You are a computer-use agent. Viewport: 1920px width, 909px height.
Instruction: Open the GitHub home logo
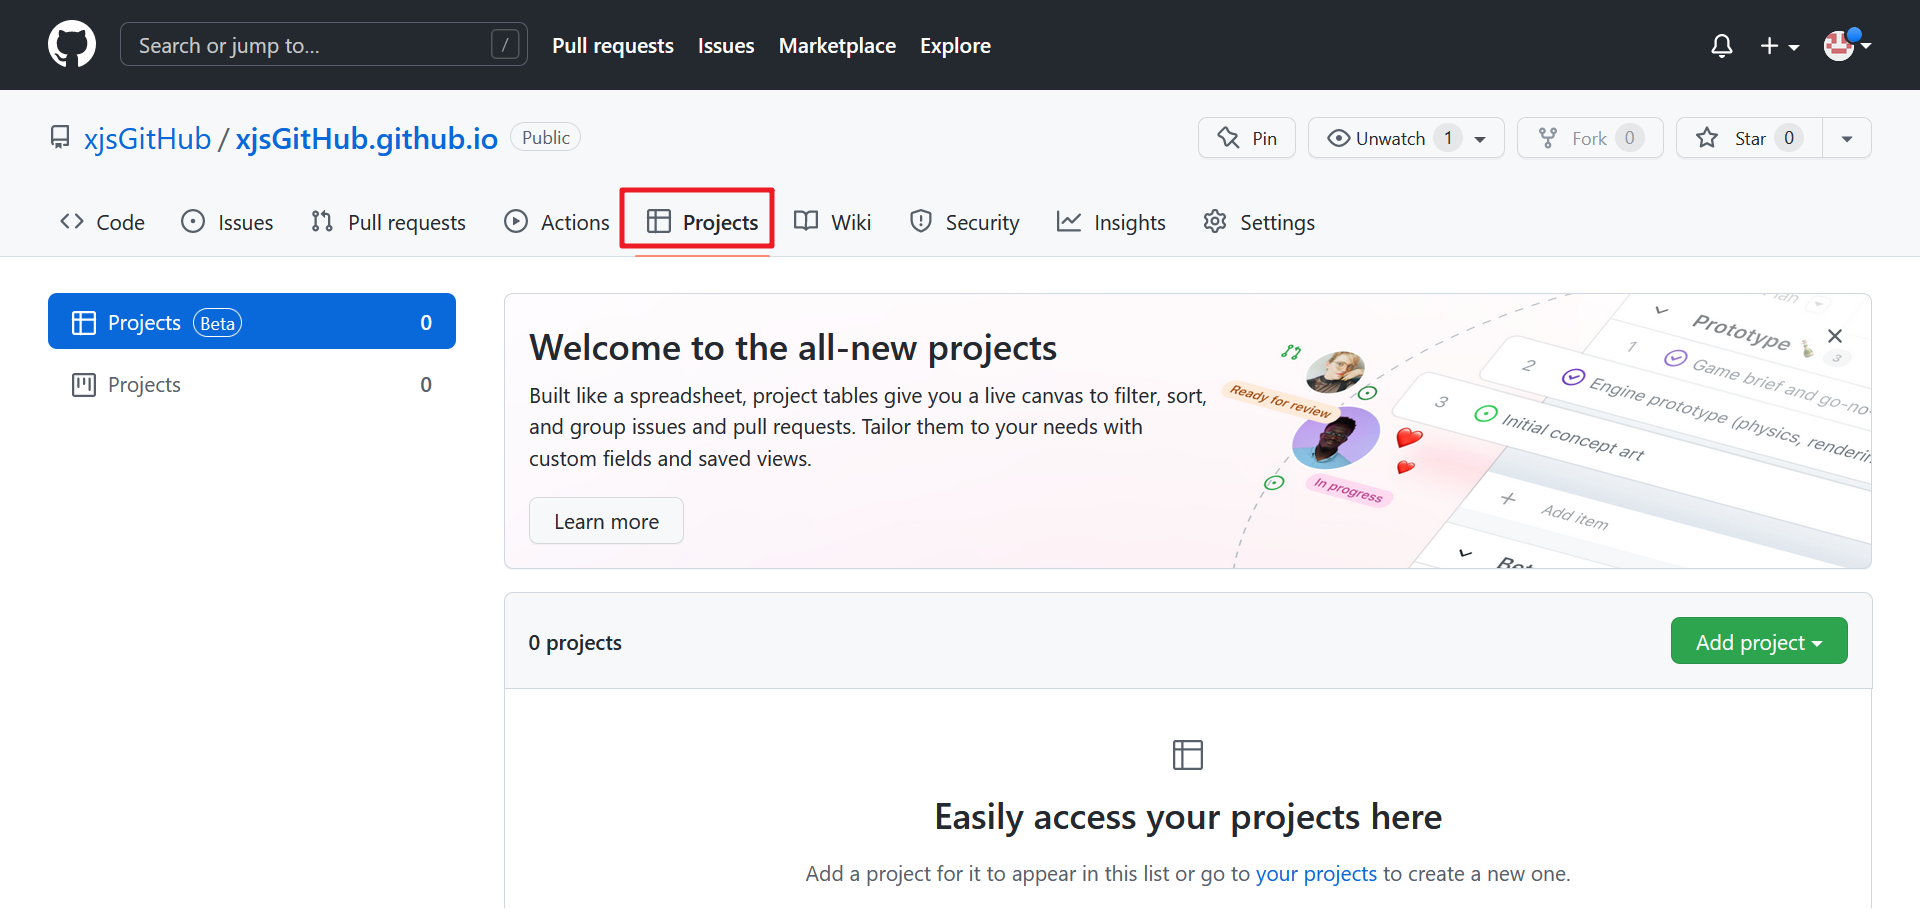pos(72,45)
